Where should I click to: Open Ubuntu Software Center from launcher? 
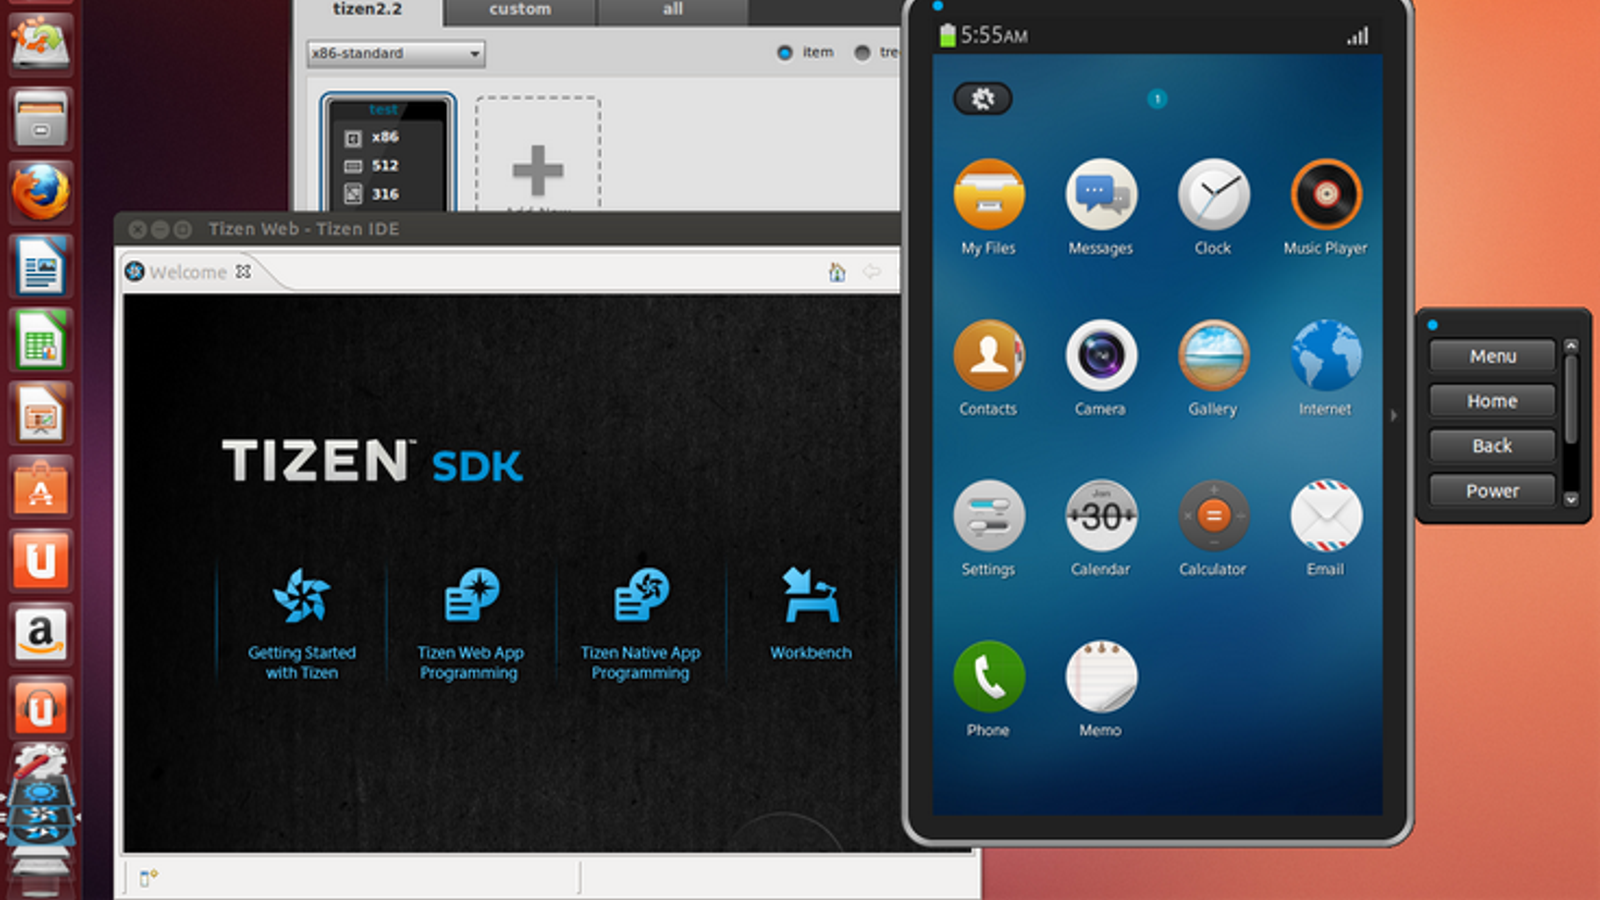(x=41, y=489)
